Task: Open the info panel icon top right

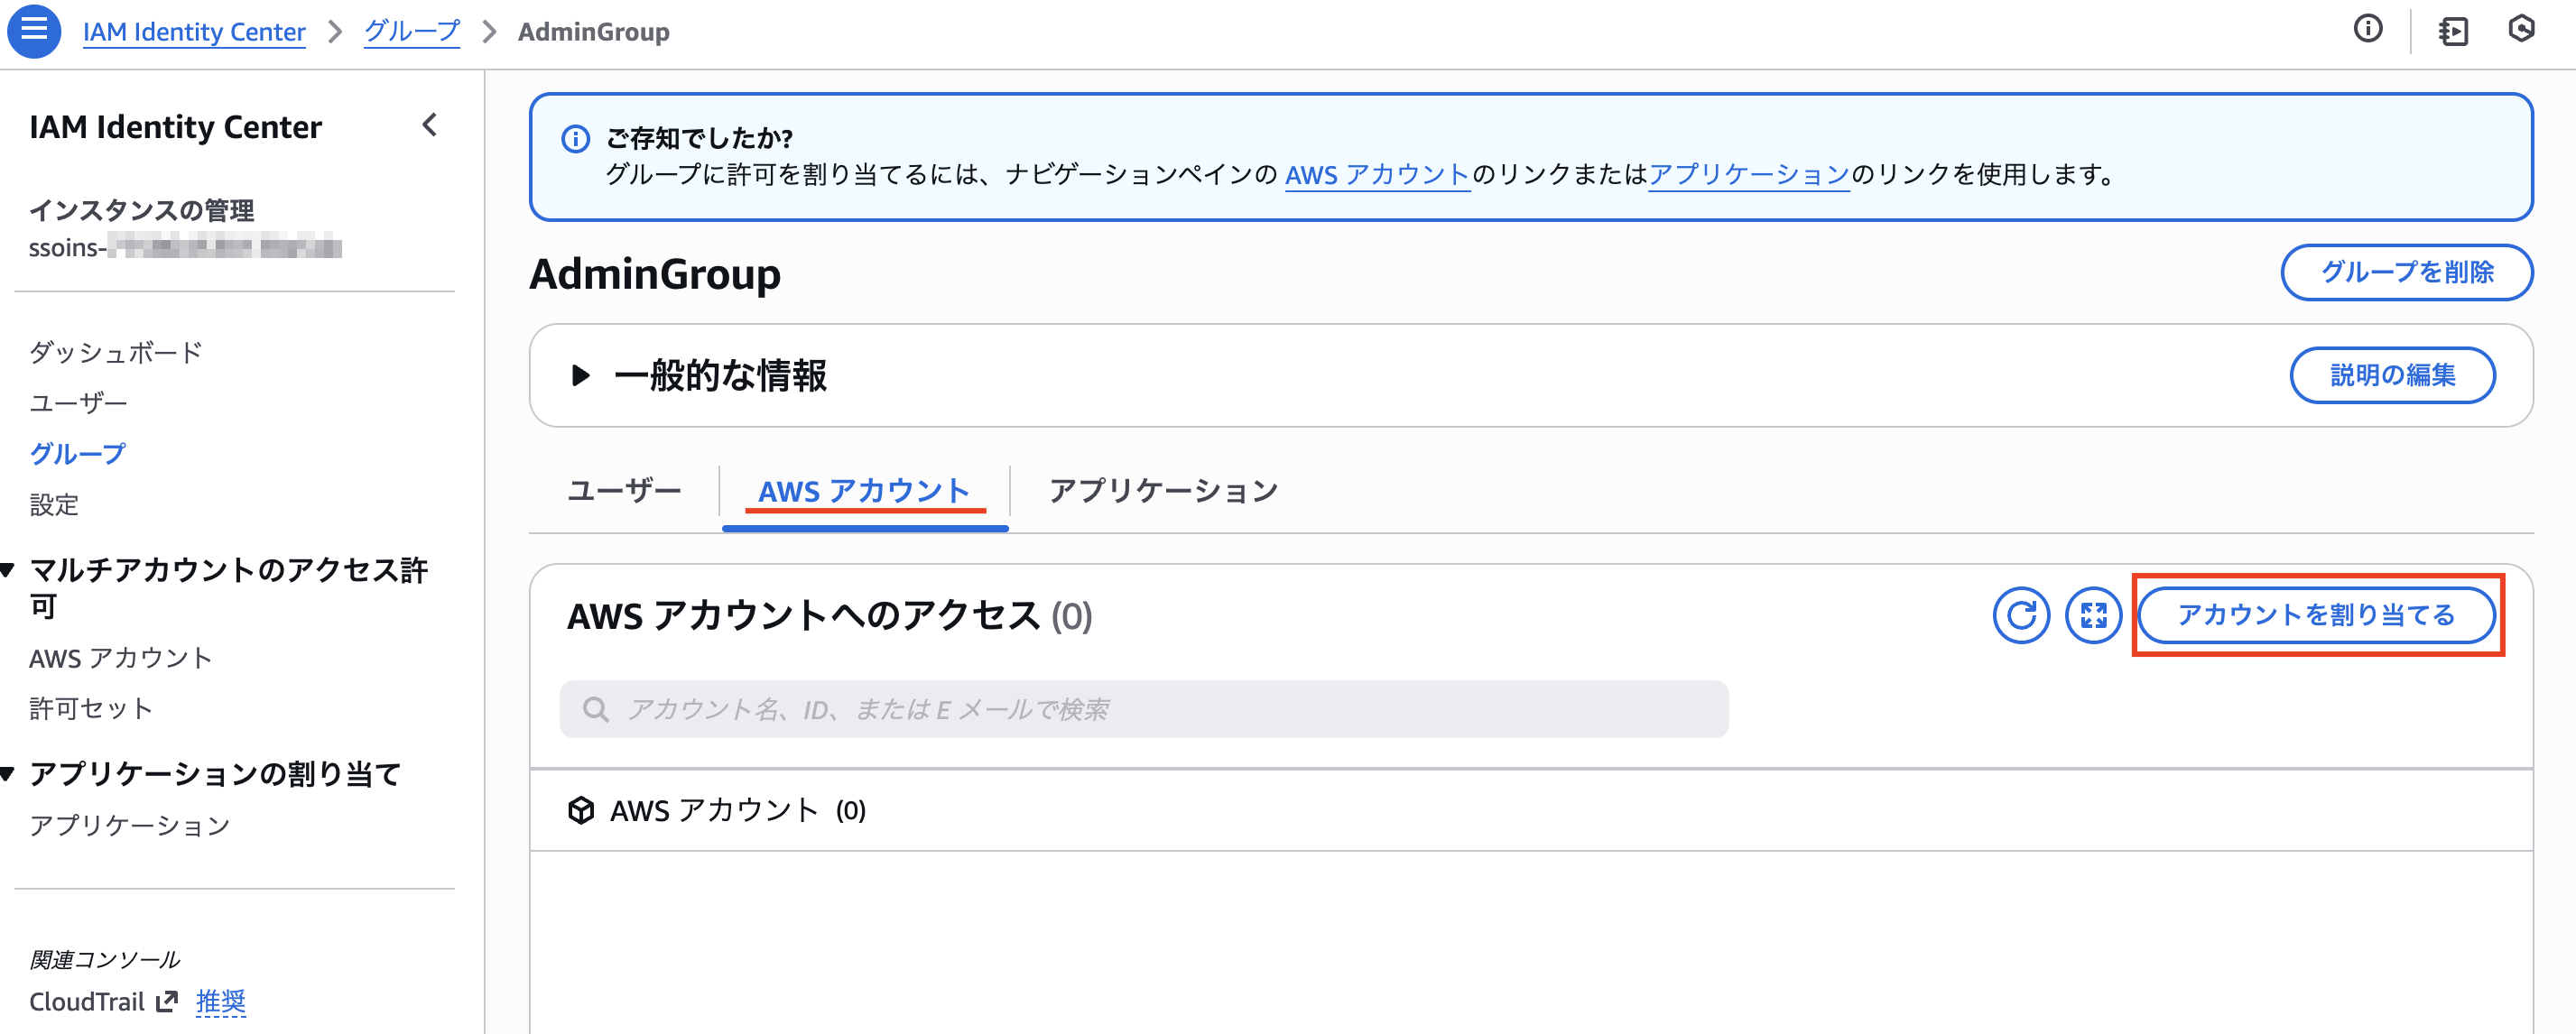Action: point(2368,30)
